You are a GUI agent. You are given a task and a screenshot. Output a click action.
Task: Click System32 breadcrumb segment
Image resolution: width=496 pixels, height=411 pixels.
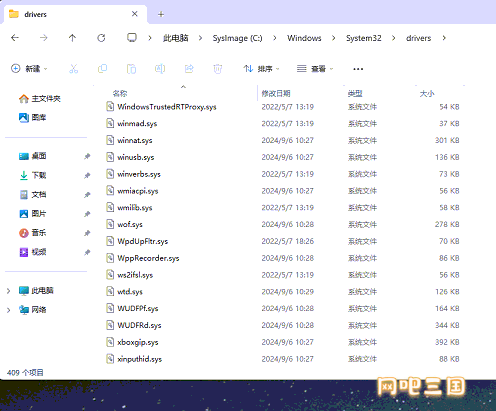(364, 38)
